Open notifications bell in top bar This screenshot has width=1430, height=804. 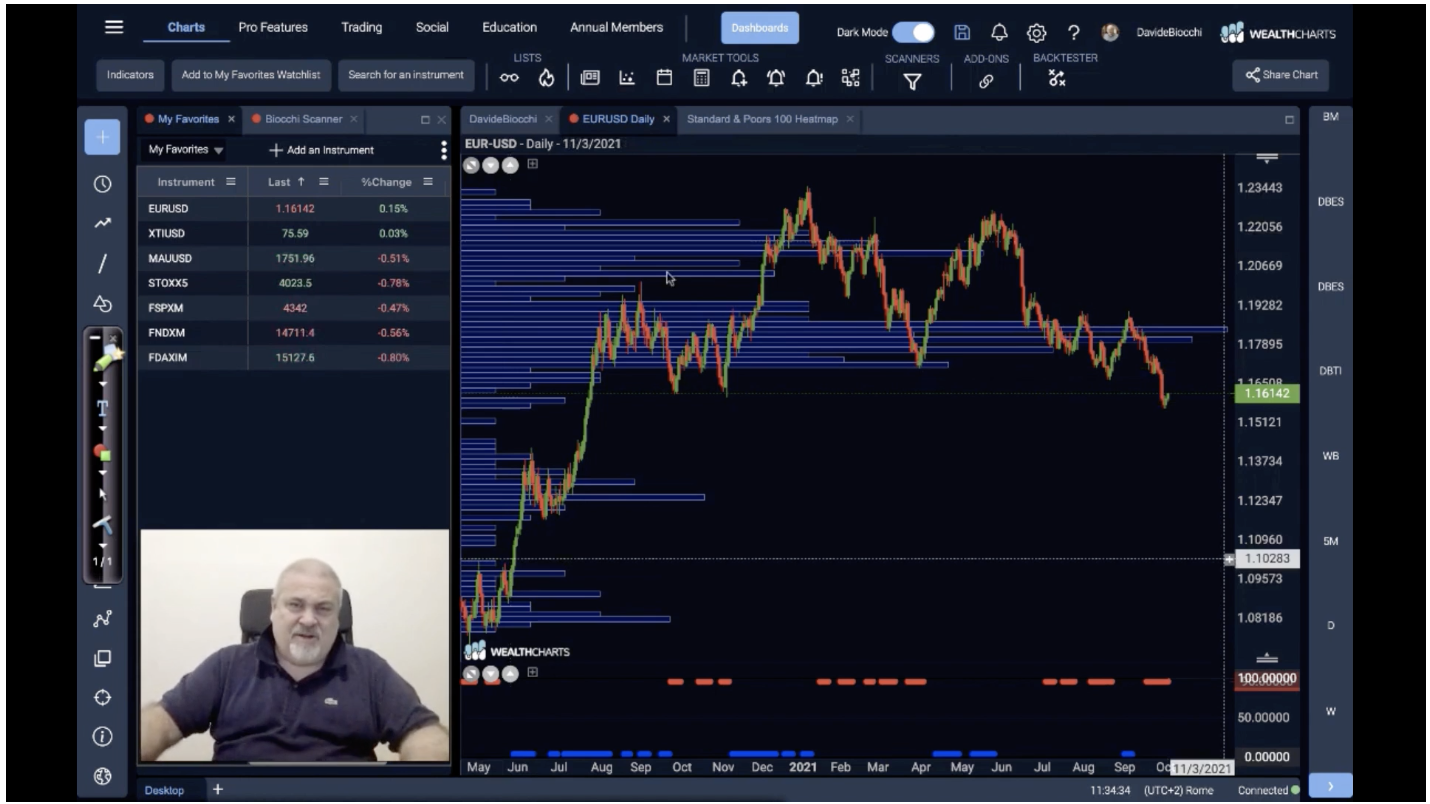[x=998, y=32]
